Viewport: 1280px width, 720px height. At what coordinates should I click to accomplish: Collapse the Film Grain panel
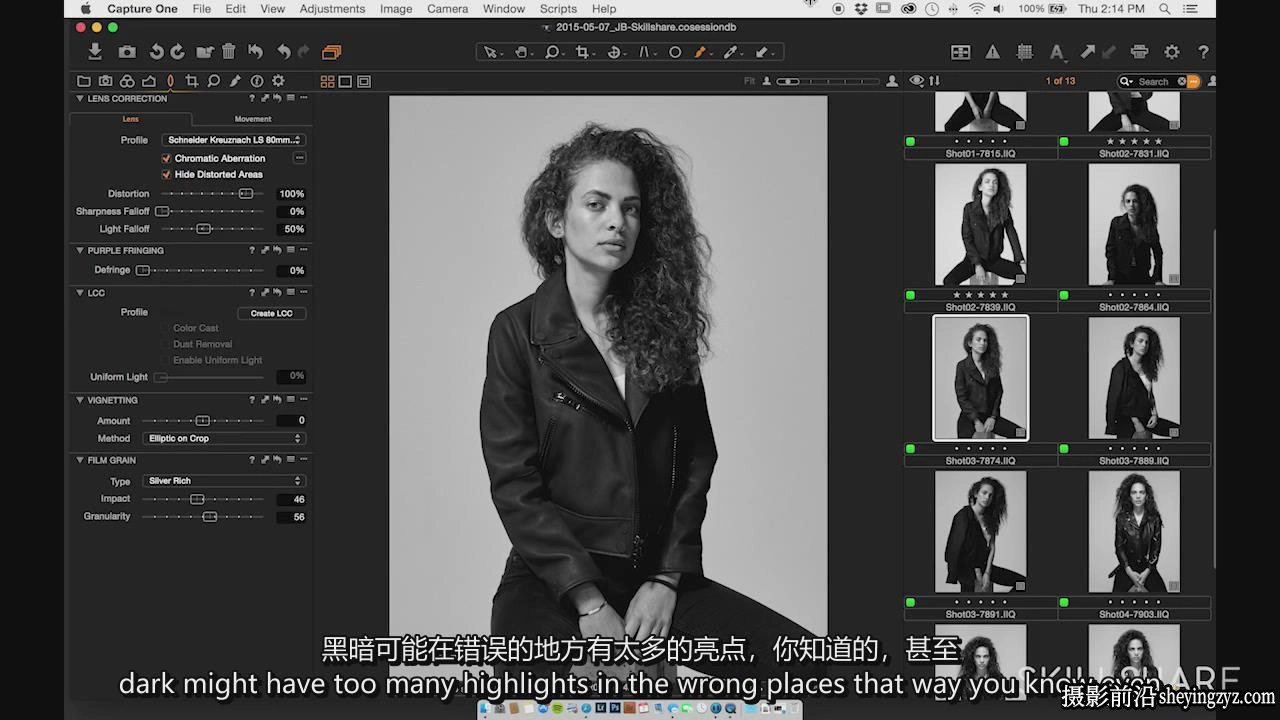pyautogui.click(x=80, y=460)
